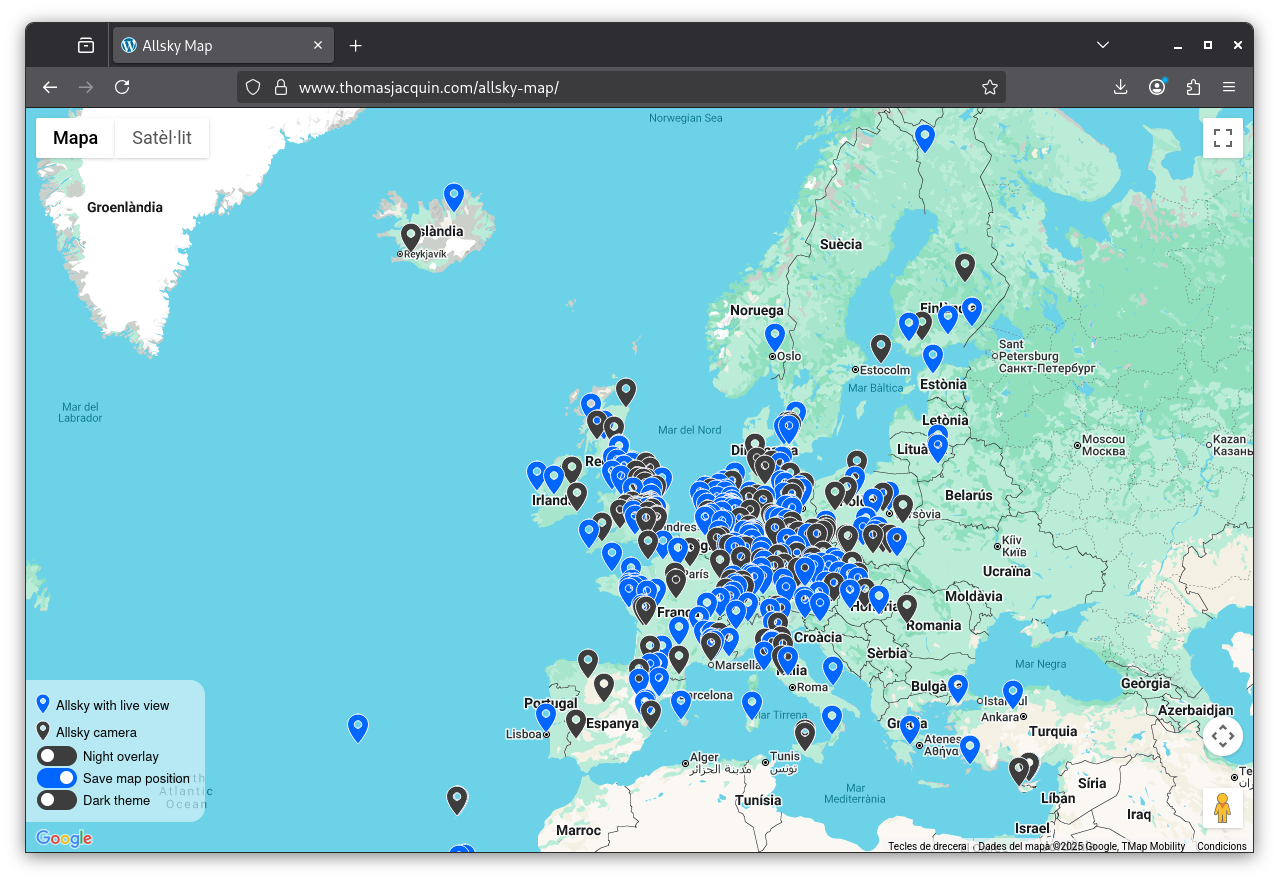The image size is (1279, 881).
Task: Click the dark camera marker near Reykjavík
Action: (x=411, y=236)
